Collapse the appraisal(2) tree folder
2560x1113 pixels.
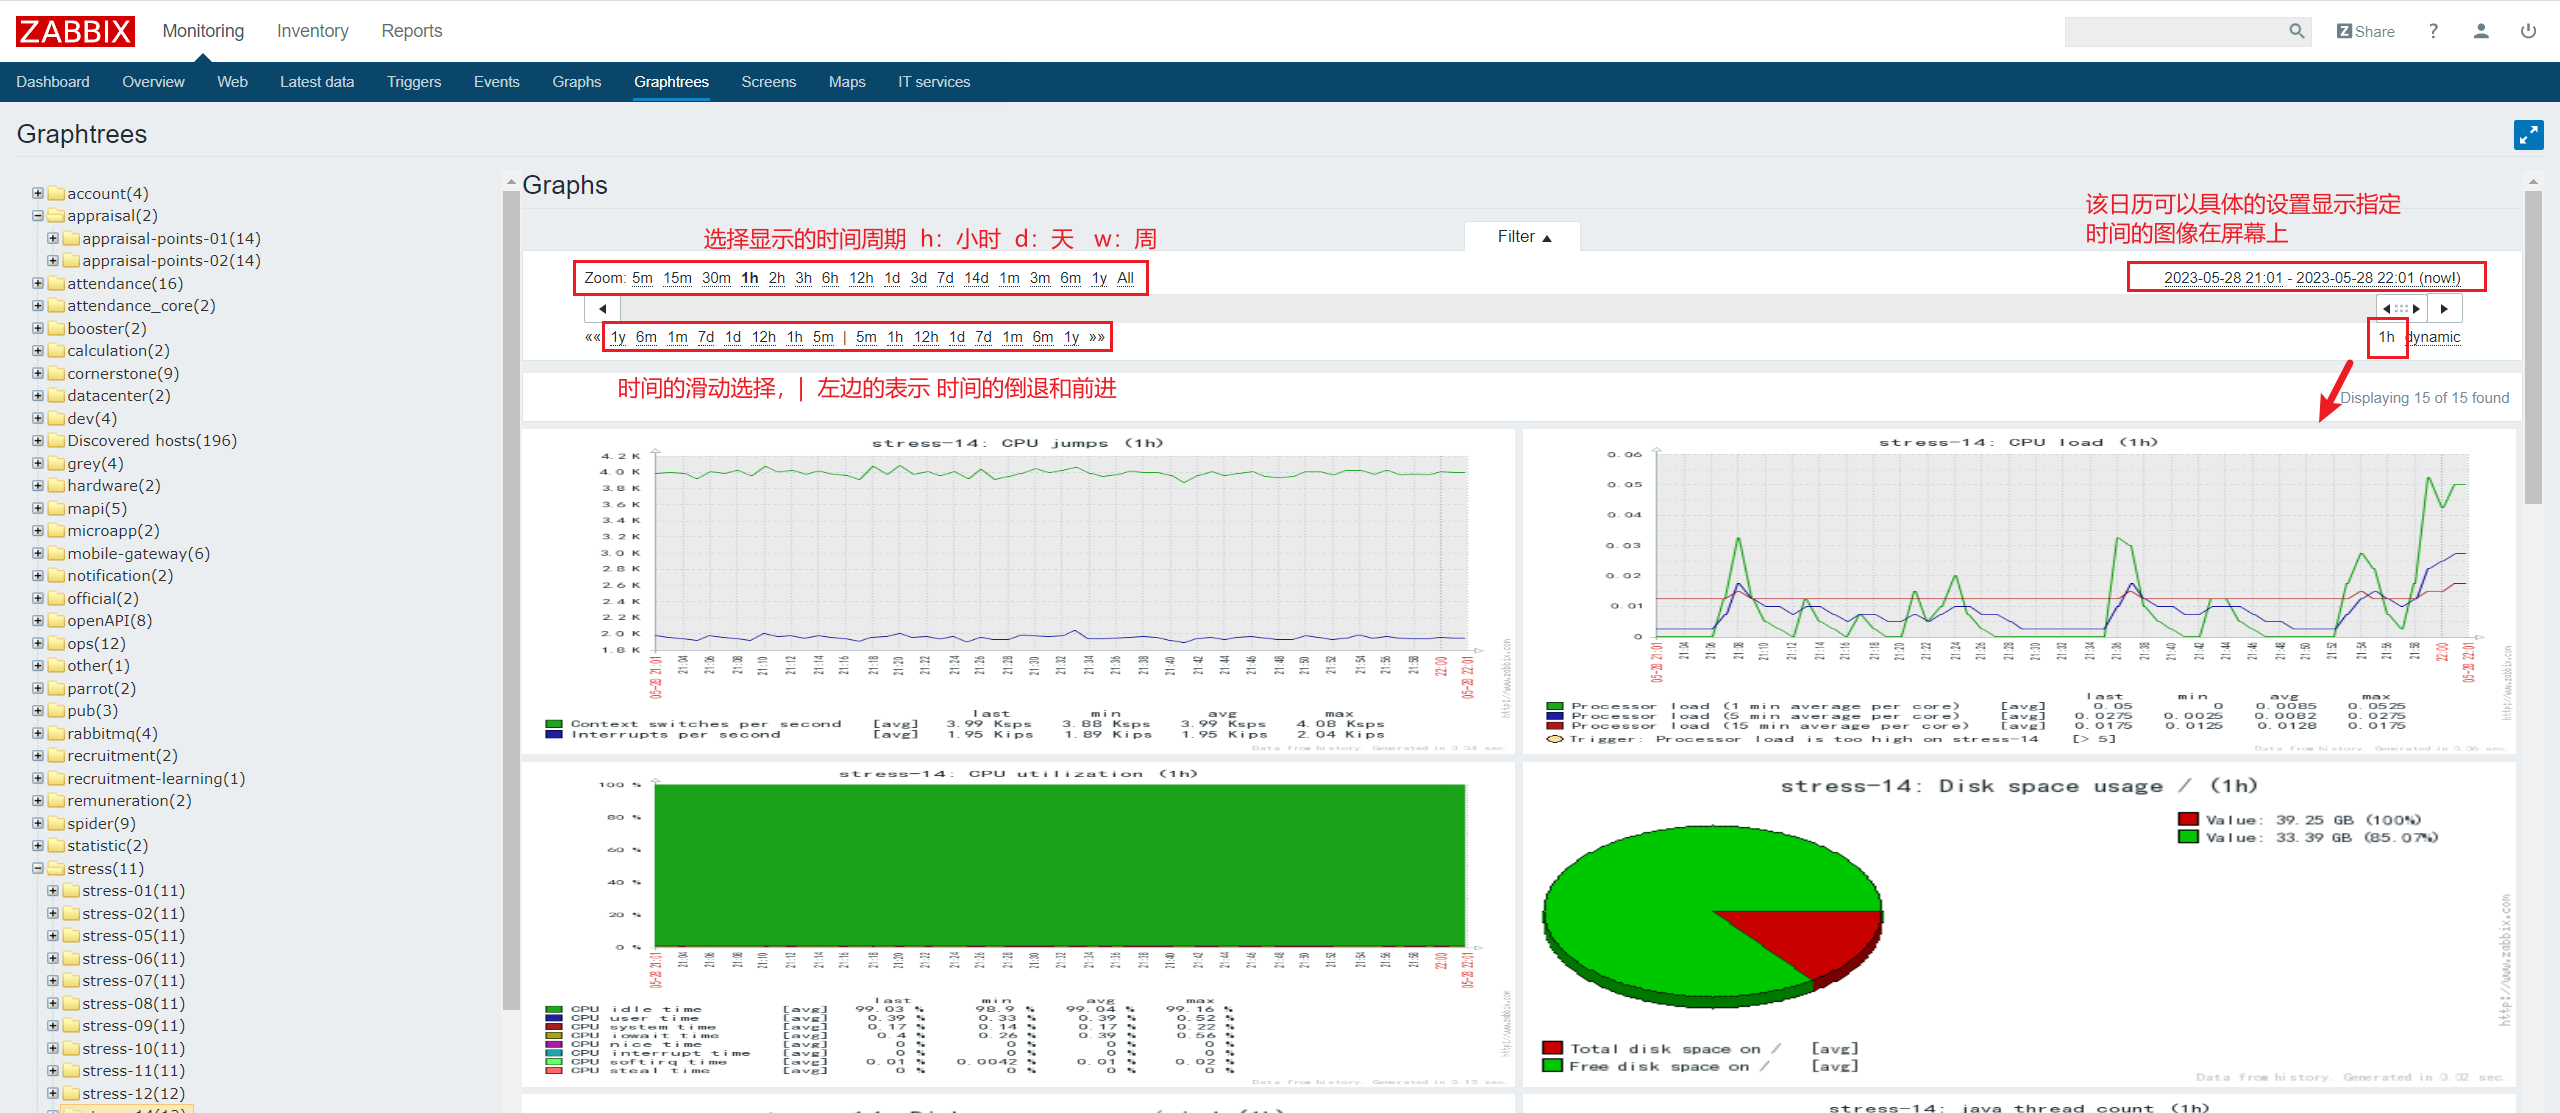click(x=38, y=215)
